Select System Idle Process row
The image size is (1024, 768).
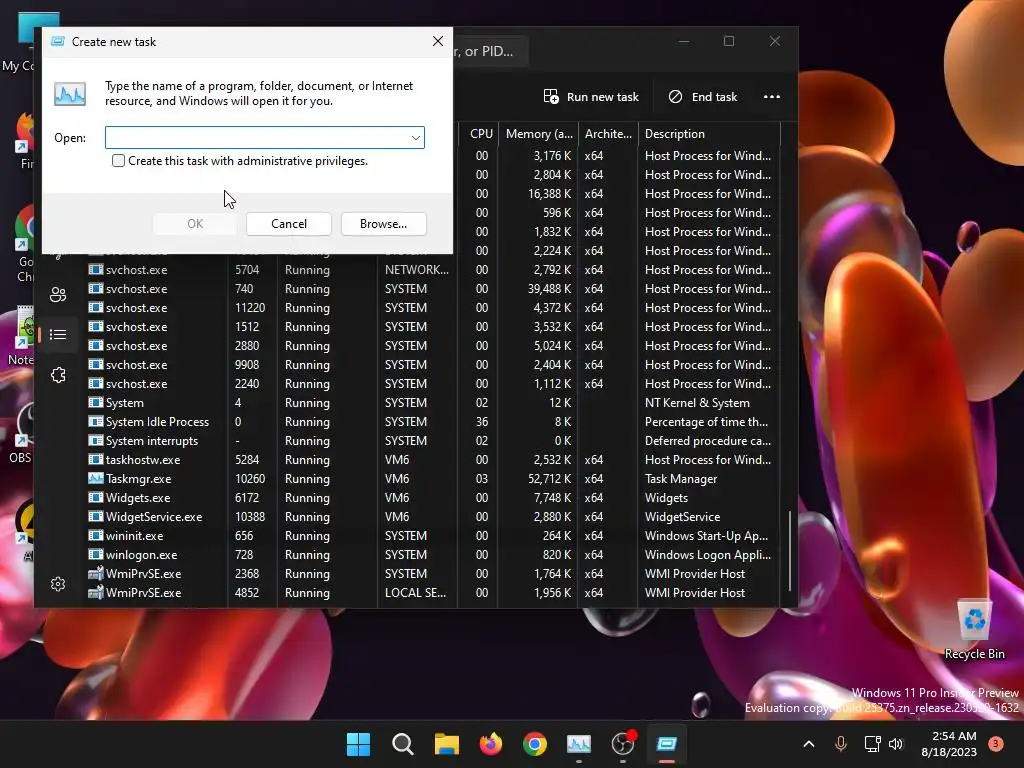click(433, 422)
